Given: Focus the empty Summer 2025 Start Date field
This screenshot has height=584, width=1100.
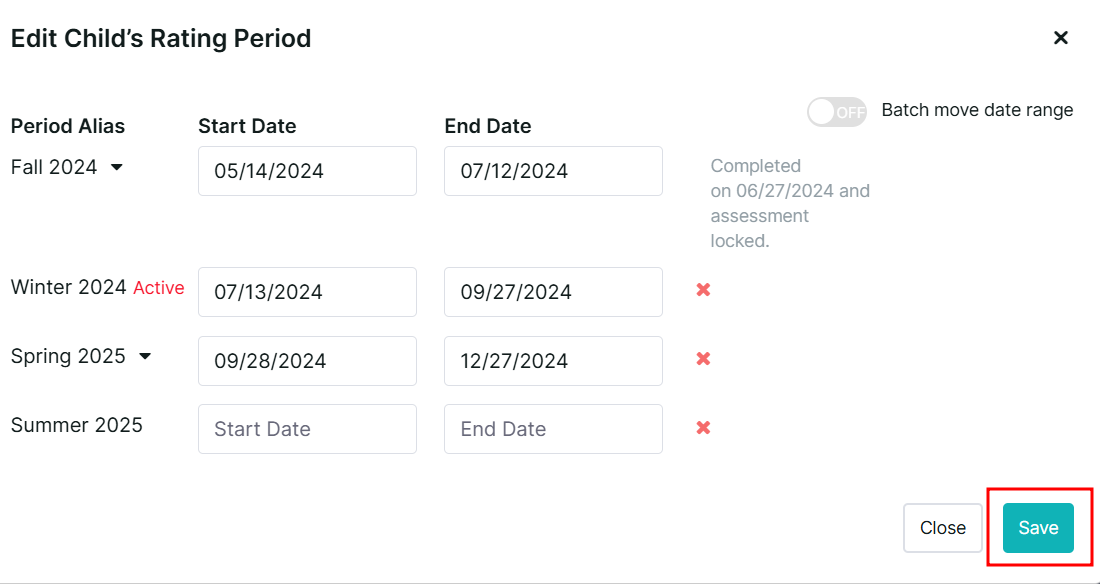Looking at the screenshot, I should point(307,429).
